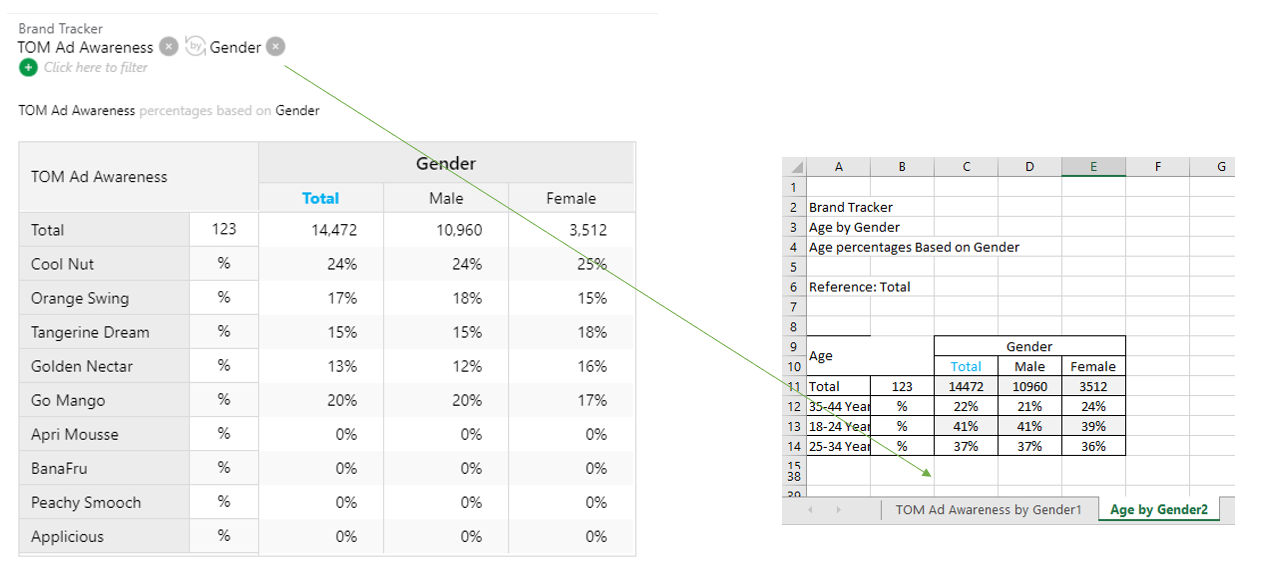
Task: Click the 14,472 total value
Action: click(334, 230)
